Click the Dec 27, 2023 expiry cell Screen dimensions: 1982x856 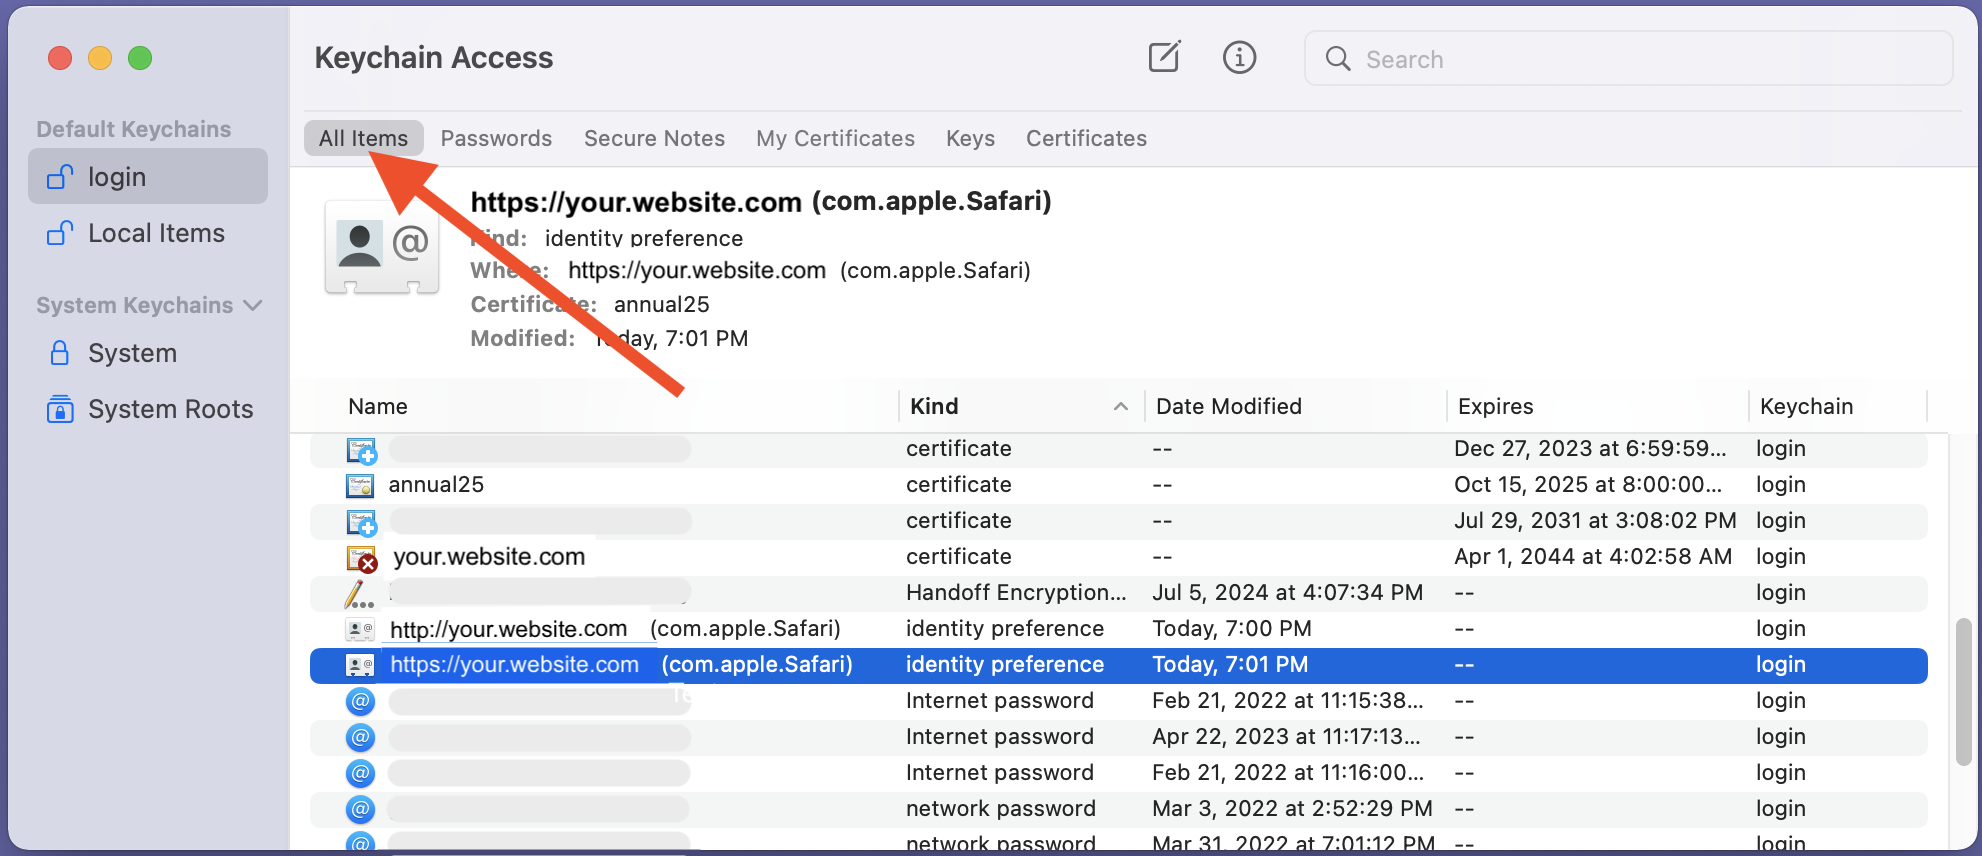(x=1590, y=449)
